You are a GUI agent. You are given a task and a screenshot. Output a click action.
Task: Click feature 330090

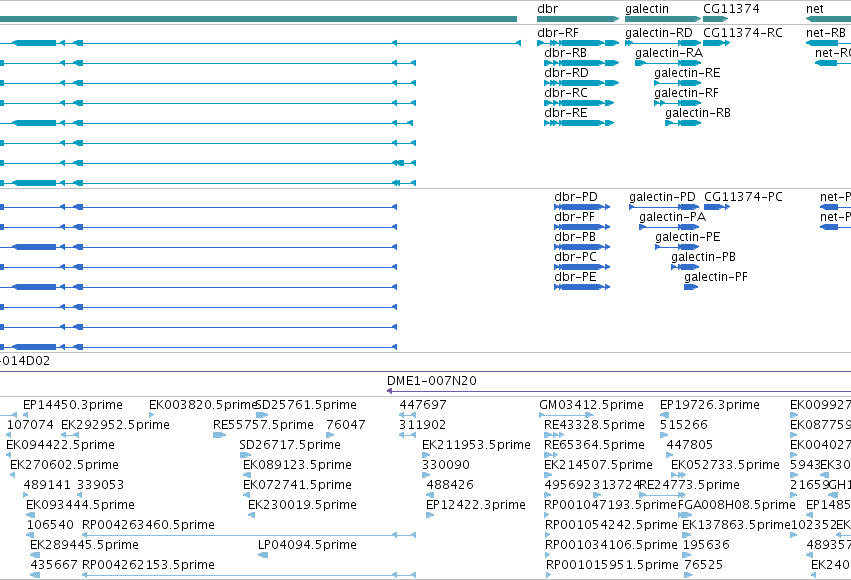(x=446, y=464)
